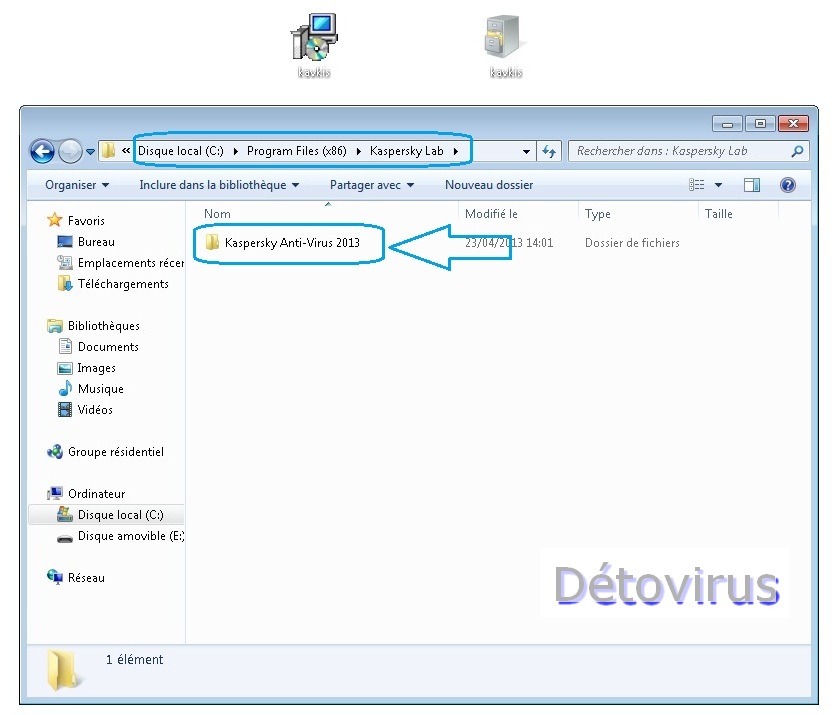Open the Musique library
Image resolution: width=834 pixels, height=715 pixels.
point(101,389)
